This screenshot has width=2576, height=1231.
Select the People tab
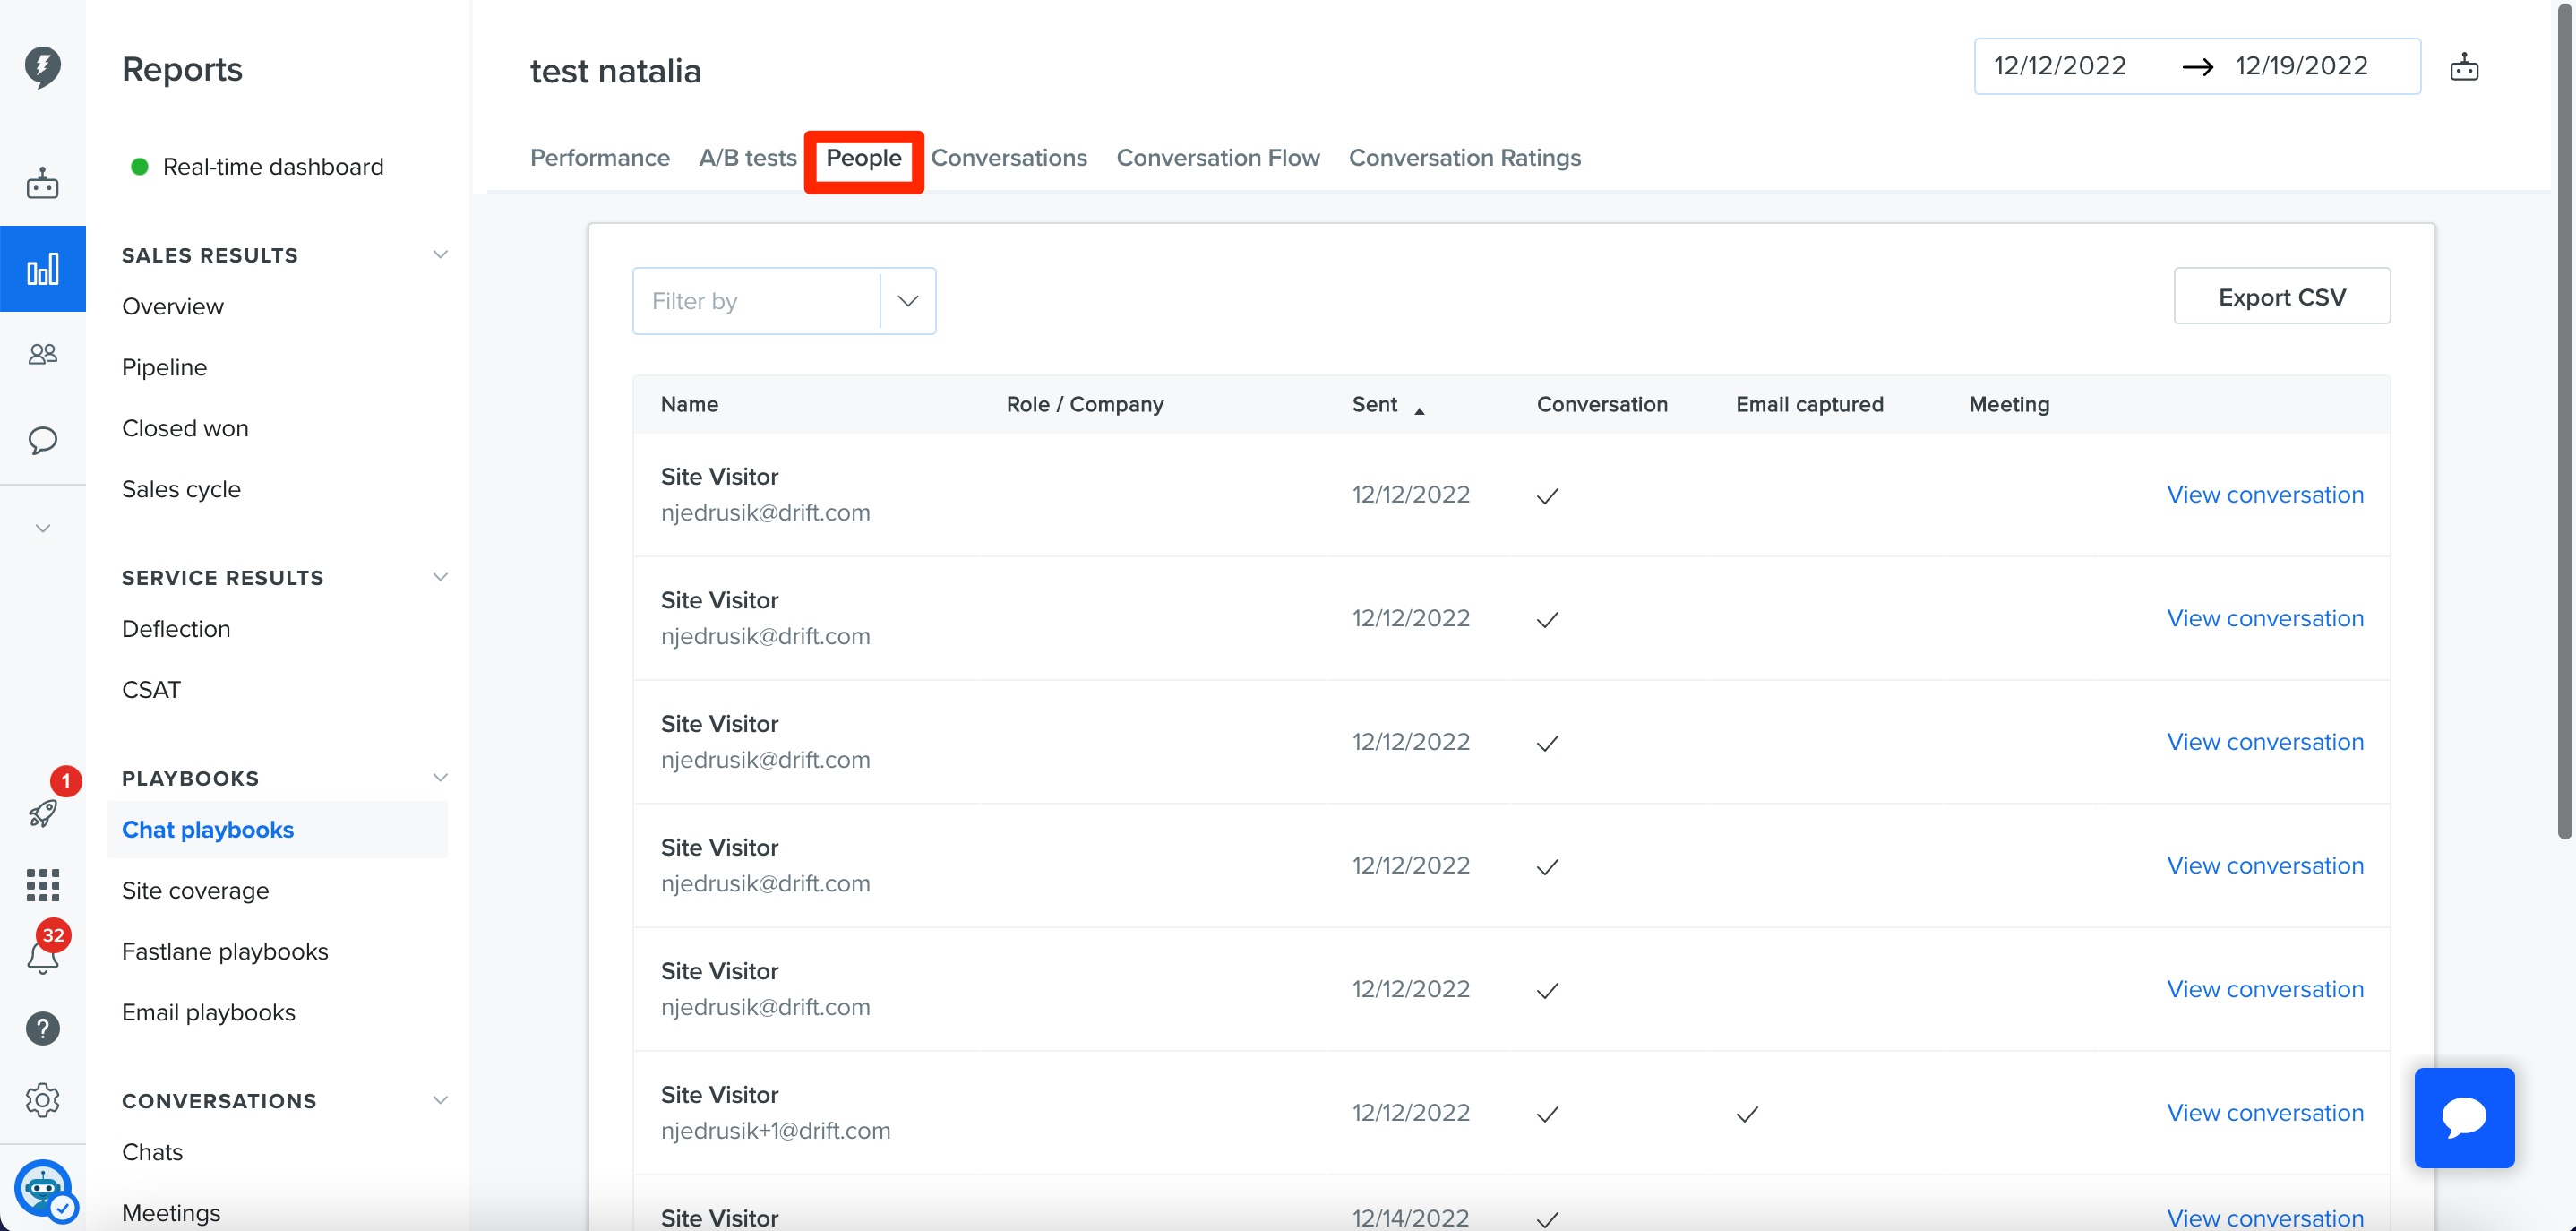click(x=863, y=158)
